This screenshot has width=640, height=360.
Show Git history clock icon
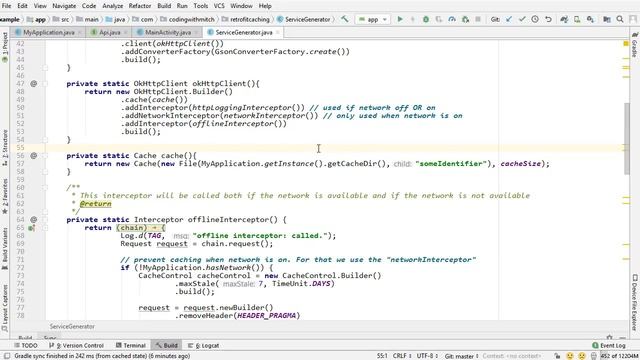click(x=535, y=19)
